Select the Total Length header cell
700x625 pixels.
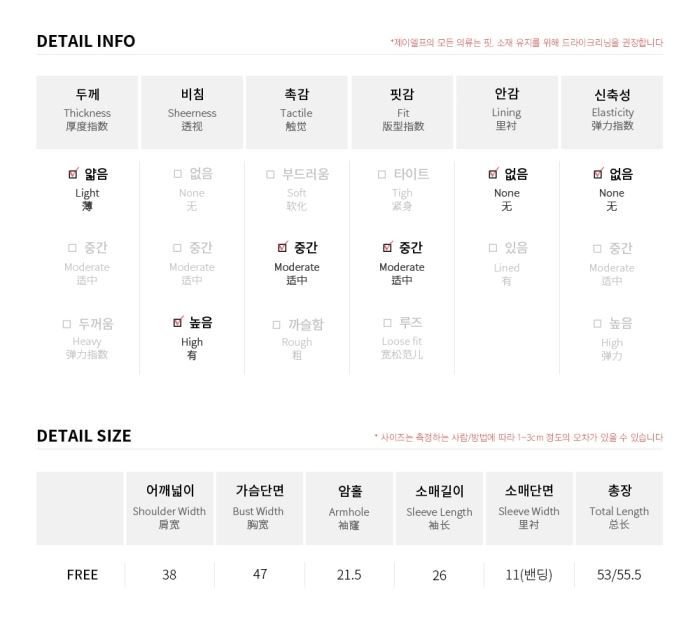point(619,508)
